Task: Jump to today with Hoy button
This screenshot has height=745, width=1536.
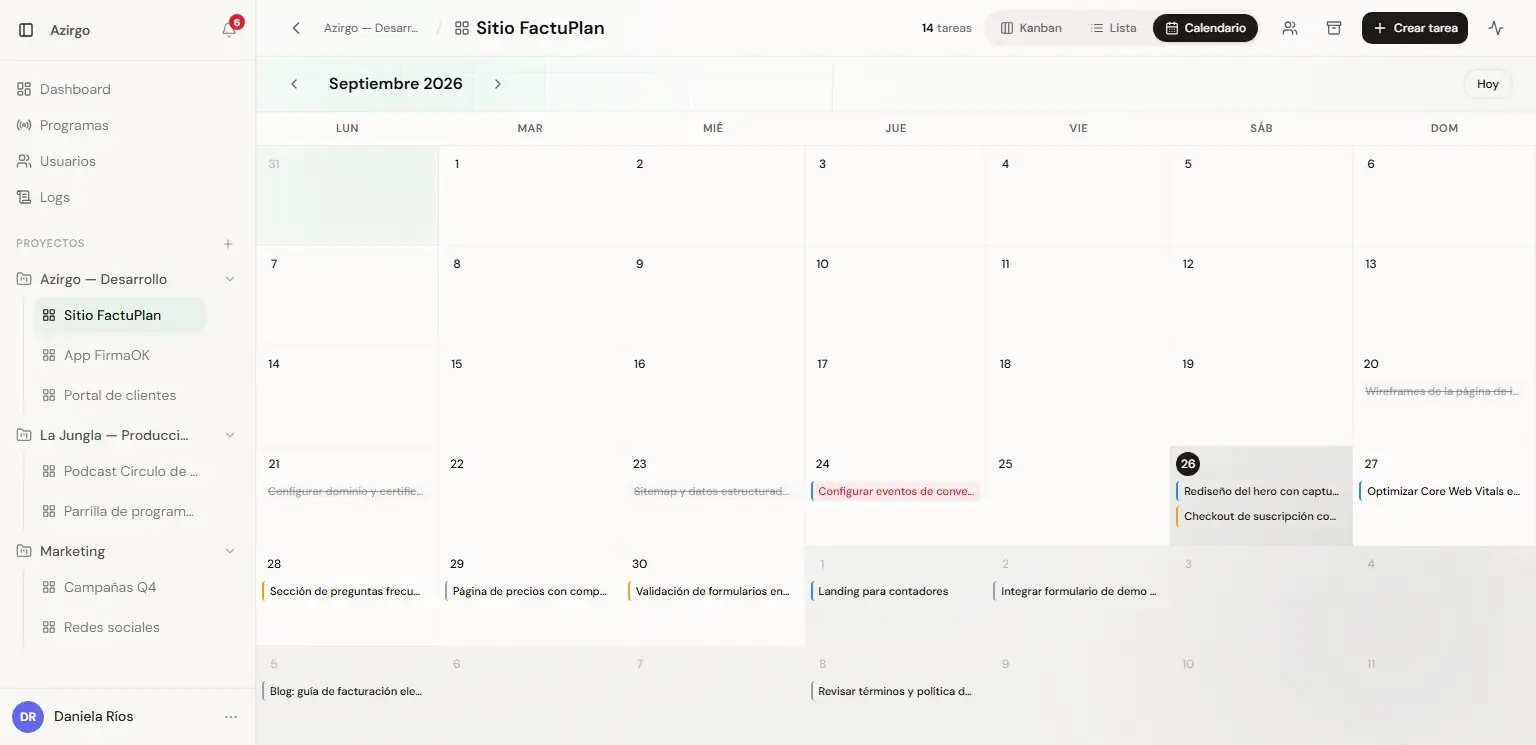Action: [x=1488, y=84]
